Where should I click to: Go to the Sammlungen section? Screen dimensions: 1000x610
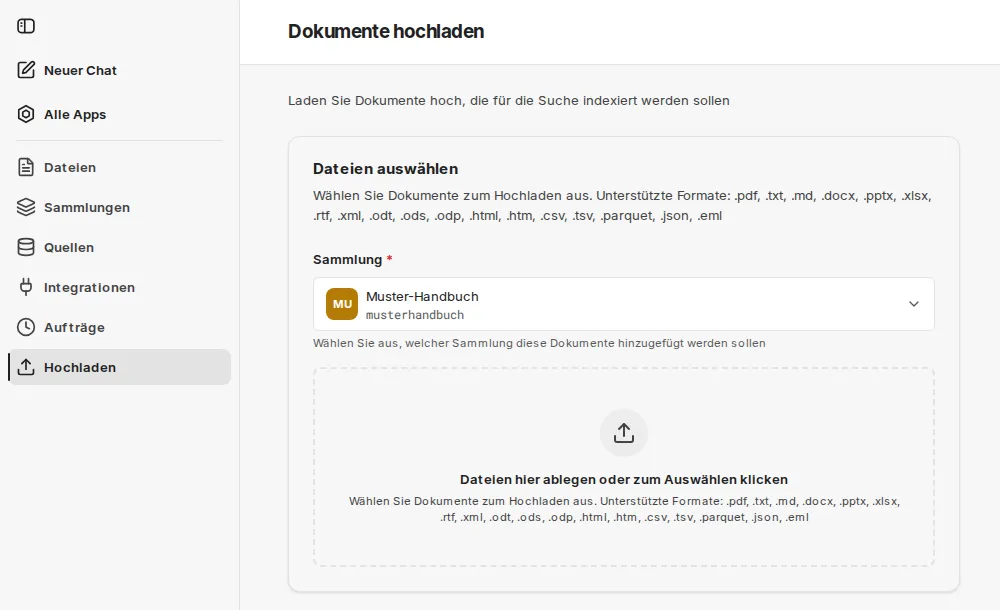pyautogui.click(x=119, y=207)
